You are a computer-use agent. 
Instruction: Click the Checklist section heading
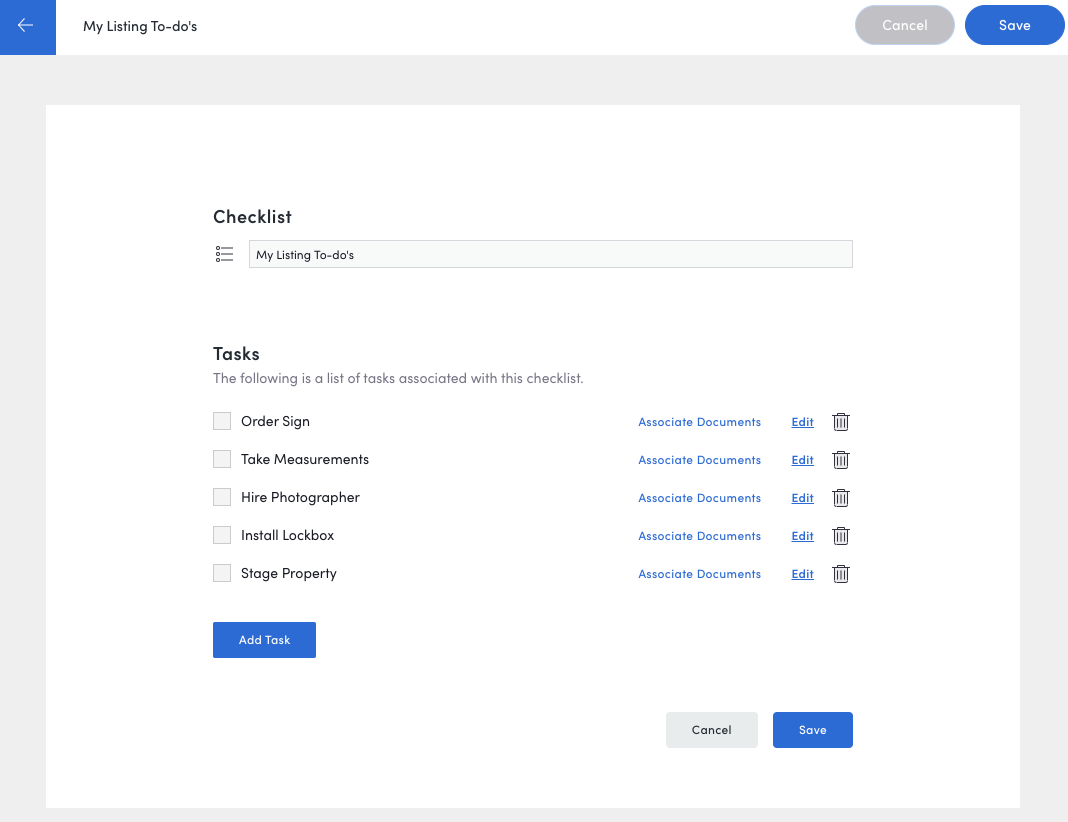coord(252,217)
